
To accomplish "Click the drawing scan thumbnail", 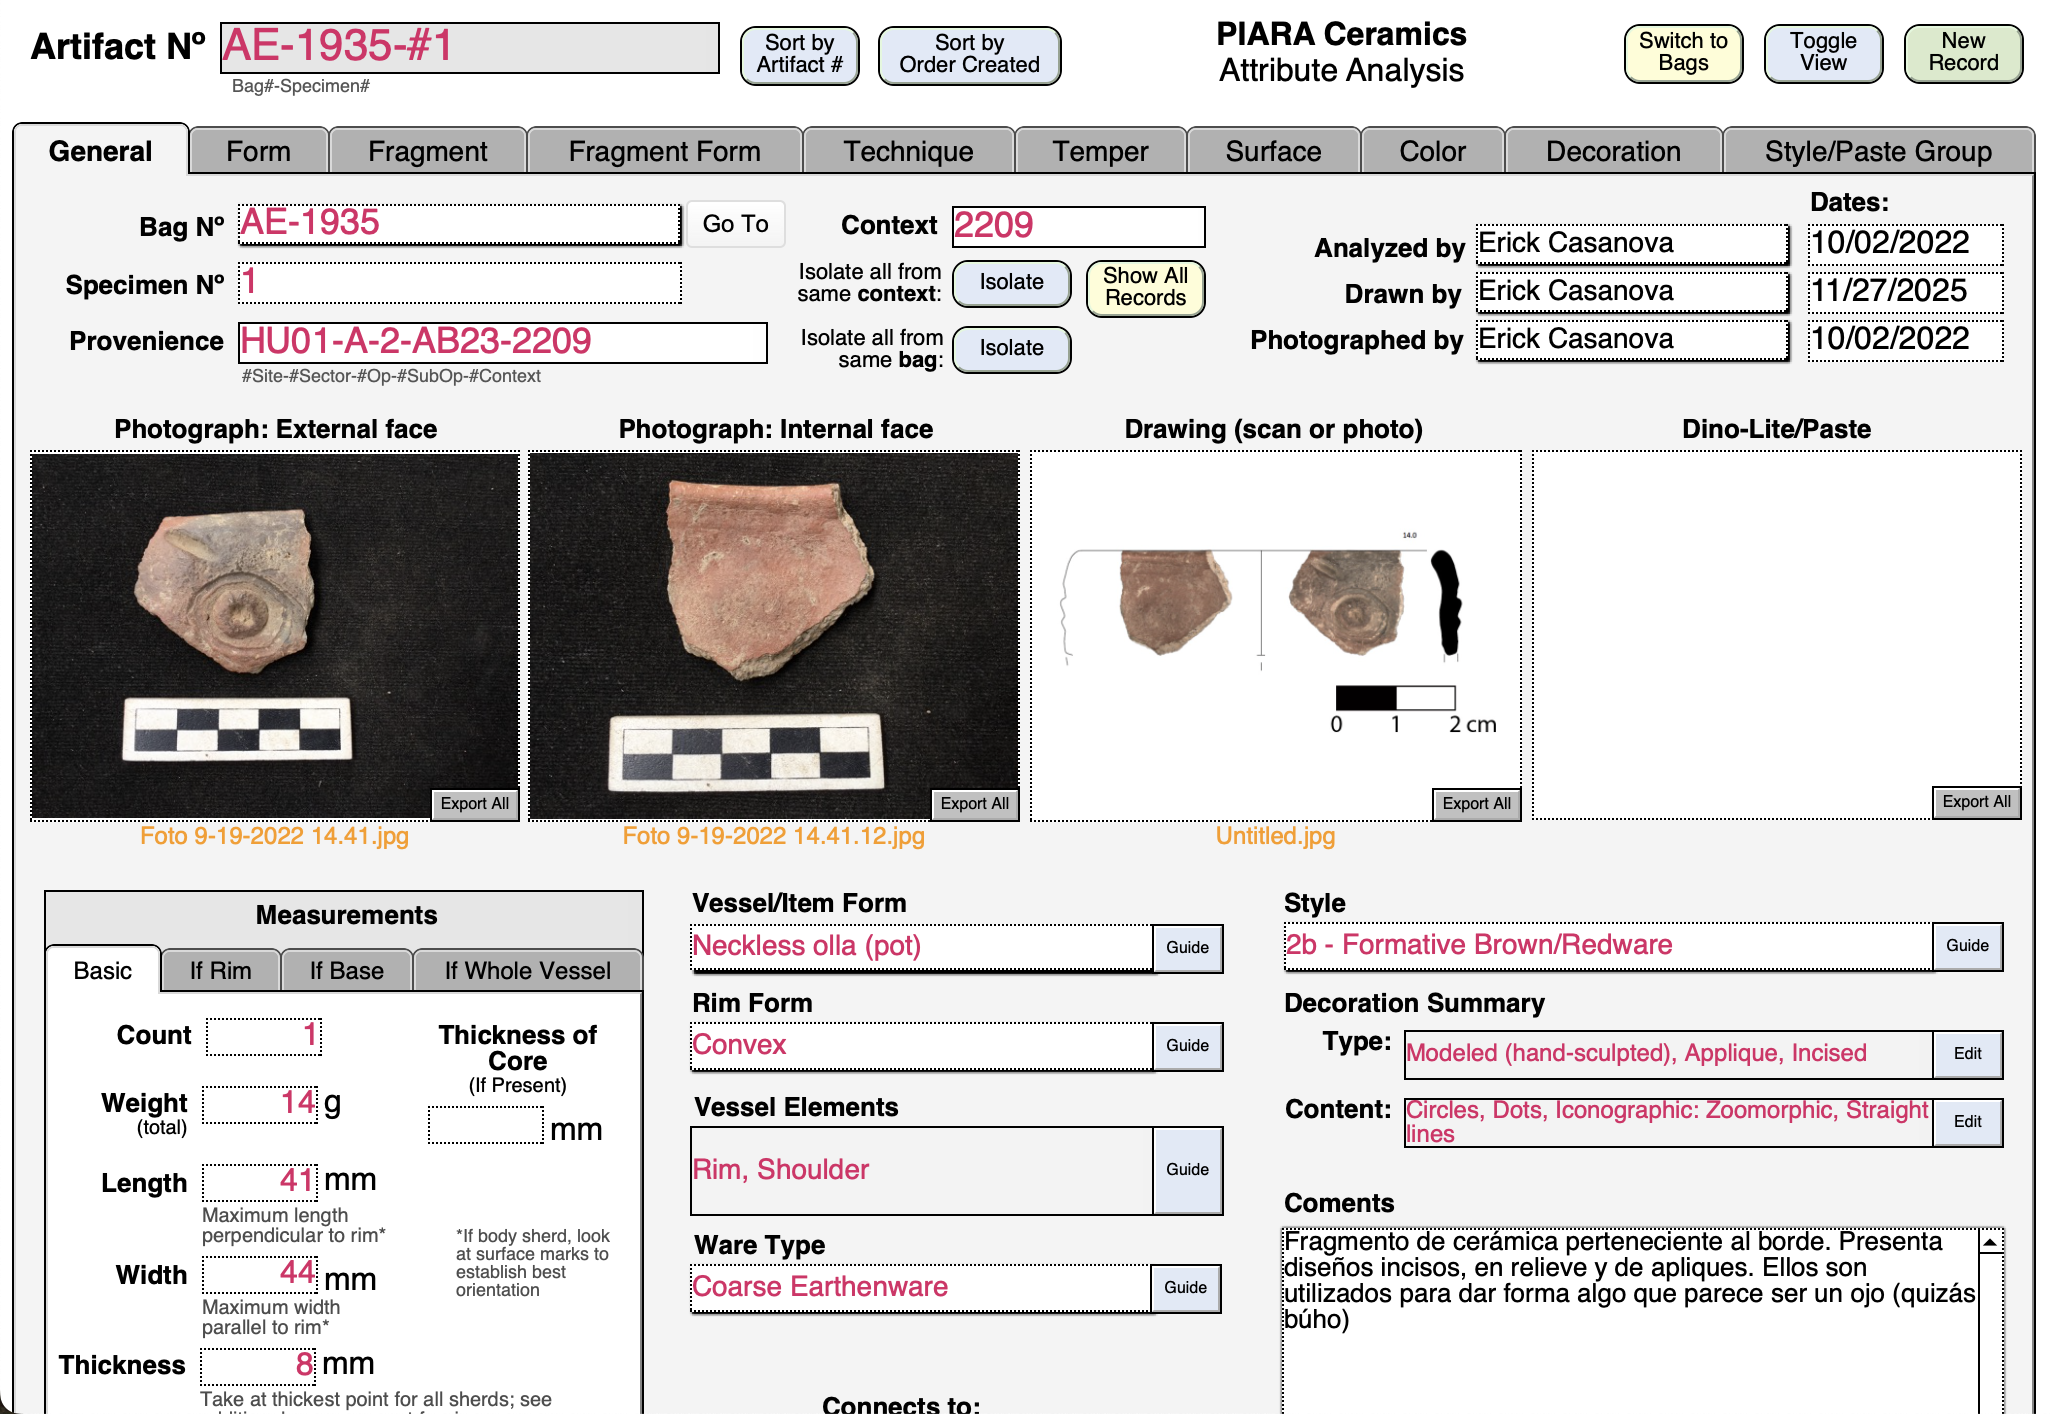I will point(1275,620).
